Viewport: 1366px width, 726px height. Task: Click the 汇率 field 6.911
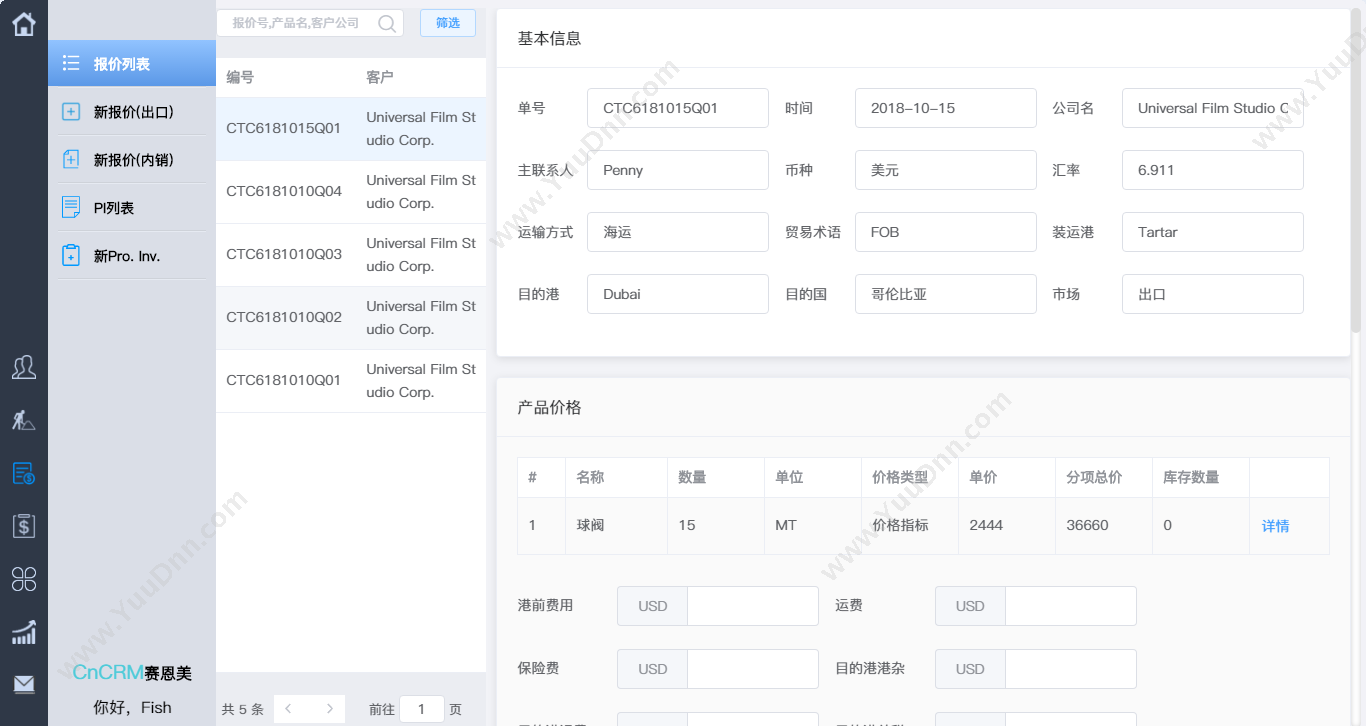click(x=1213, y=170)
